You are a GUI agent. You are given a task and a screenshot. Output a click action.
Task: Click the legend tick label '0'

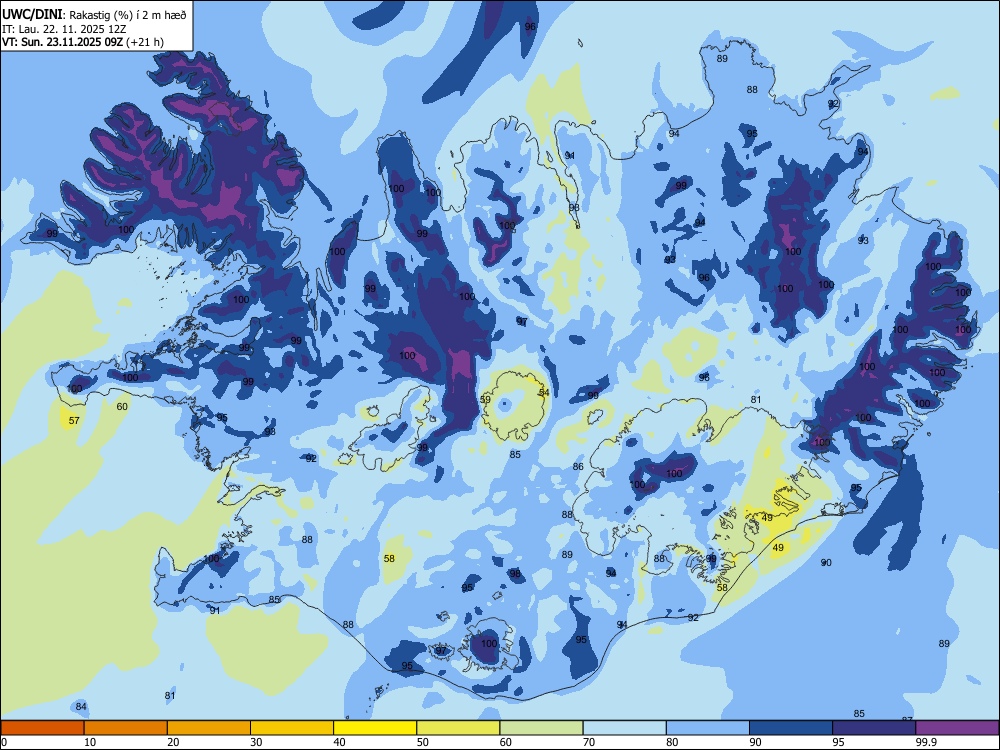[4, 742]
